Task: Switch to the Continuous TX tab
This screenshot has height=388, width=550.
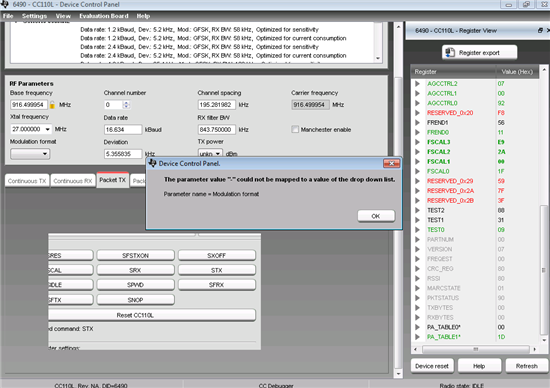Action: [x=27, y=181]
